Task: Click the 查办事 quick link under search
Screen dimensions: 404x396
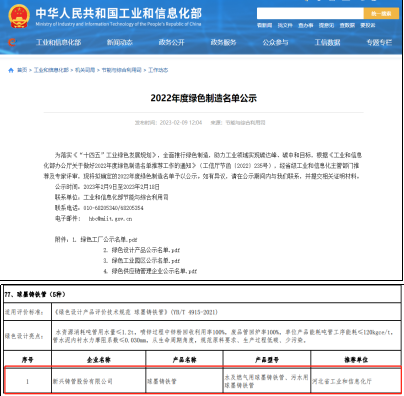Action: tap(306, 25)
